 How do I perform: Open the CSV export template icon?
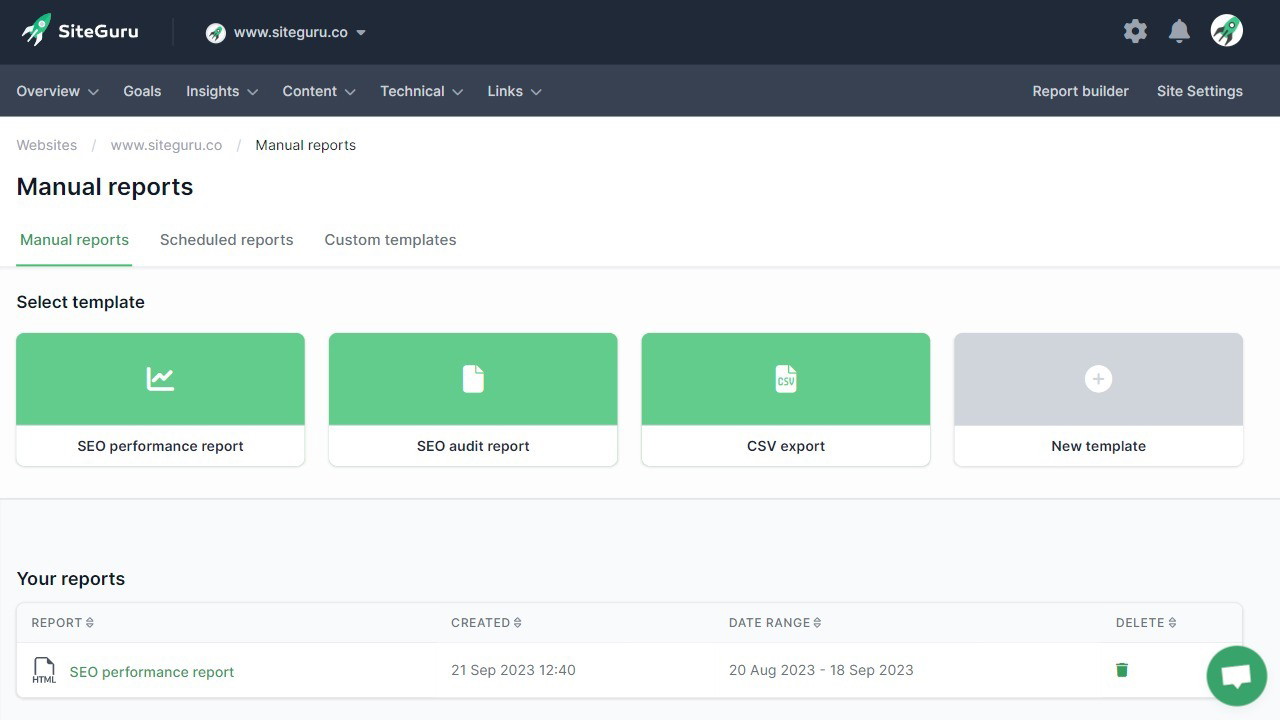(x=785, y=378)
